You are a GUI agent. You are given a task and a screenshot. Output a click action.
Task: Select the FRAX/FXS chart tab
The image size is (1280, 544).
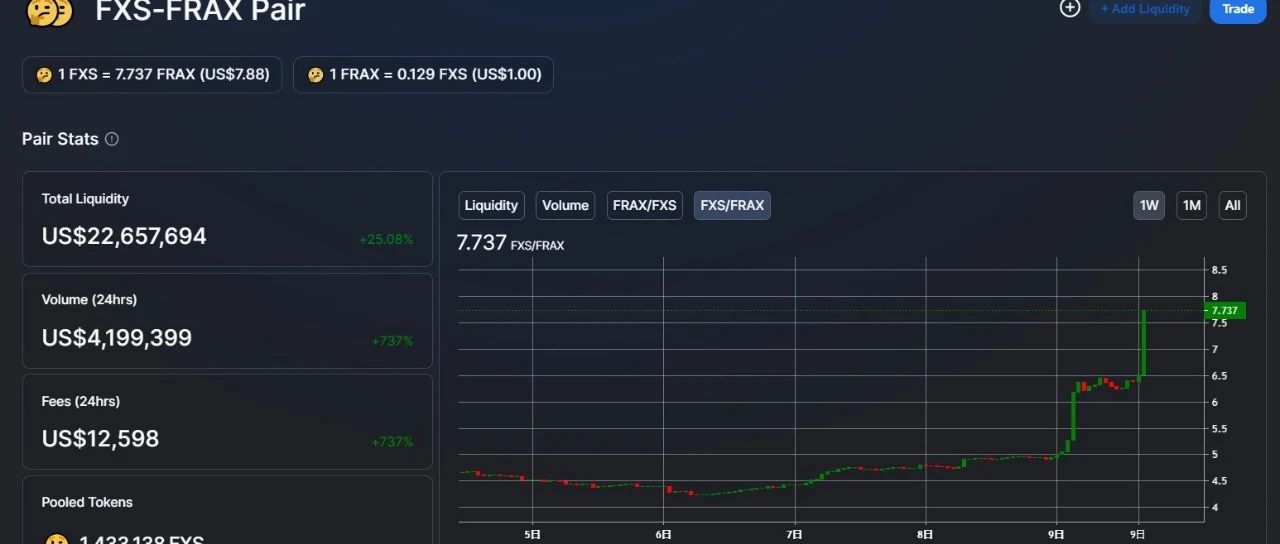coord(645,206)
